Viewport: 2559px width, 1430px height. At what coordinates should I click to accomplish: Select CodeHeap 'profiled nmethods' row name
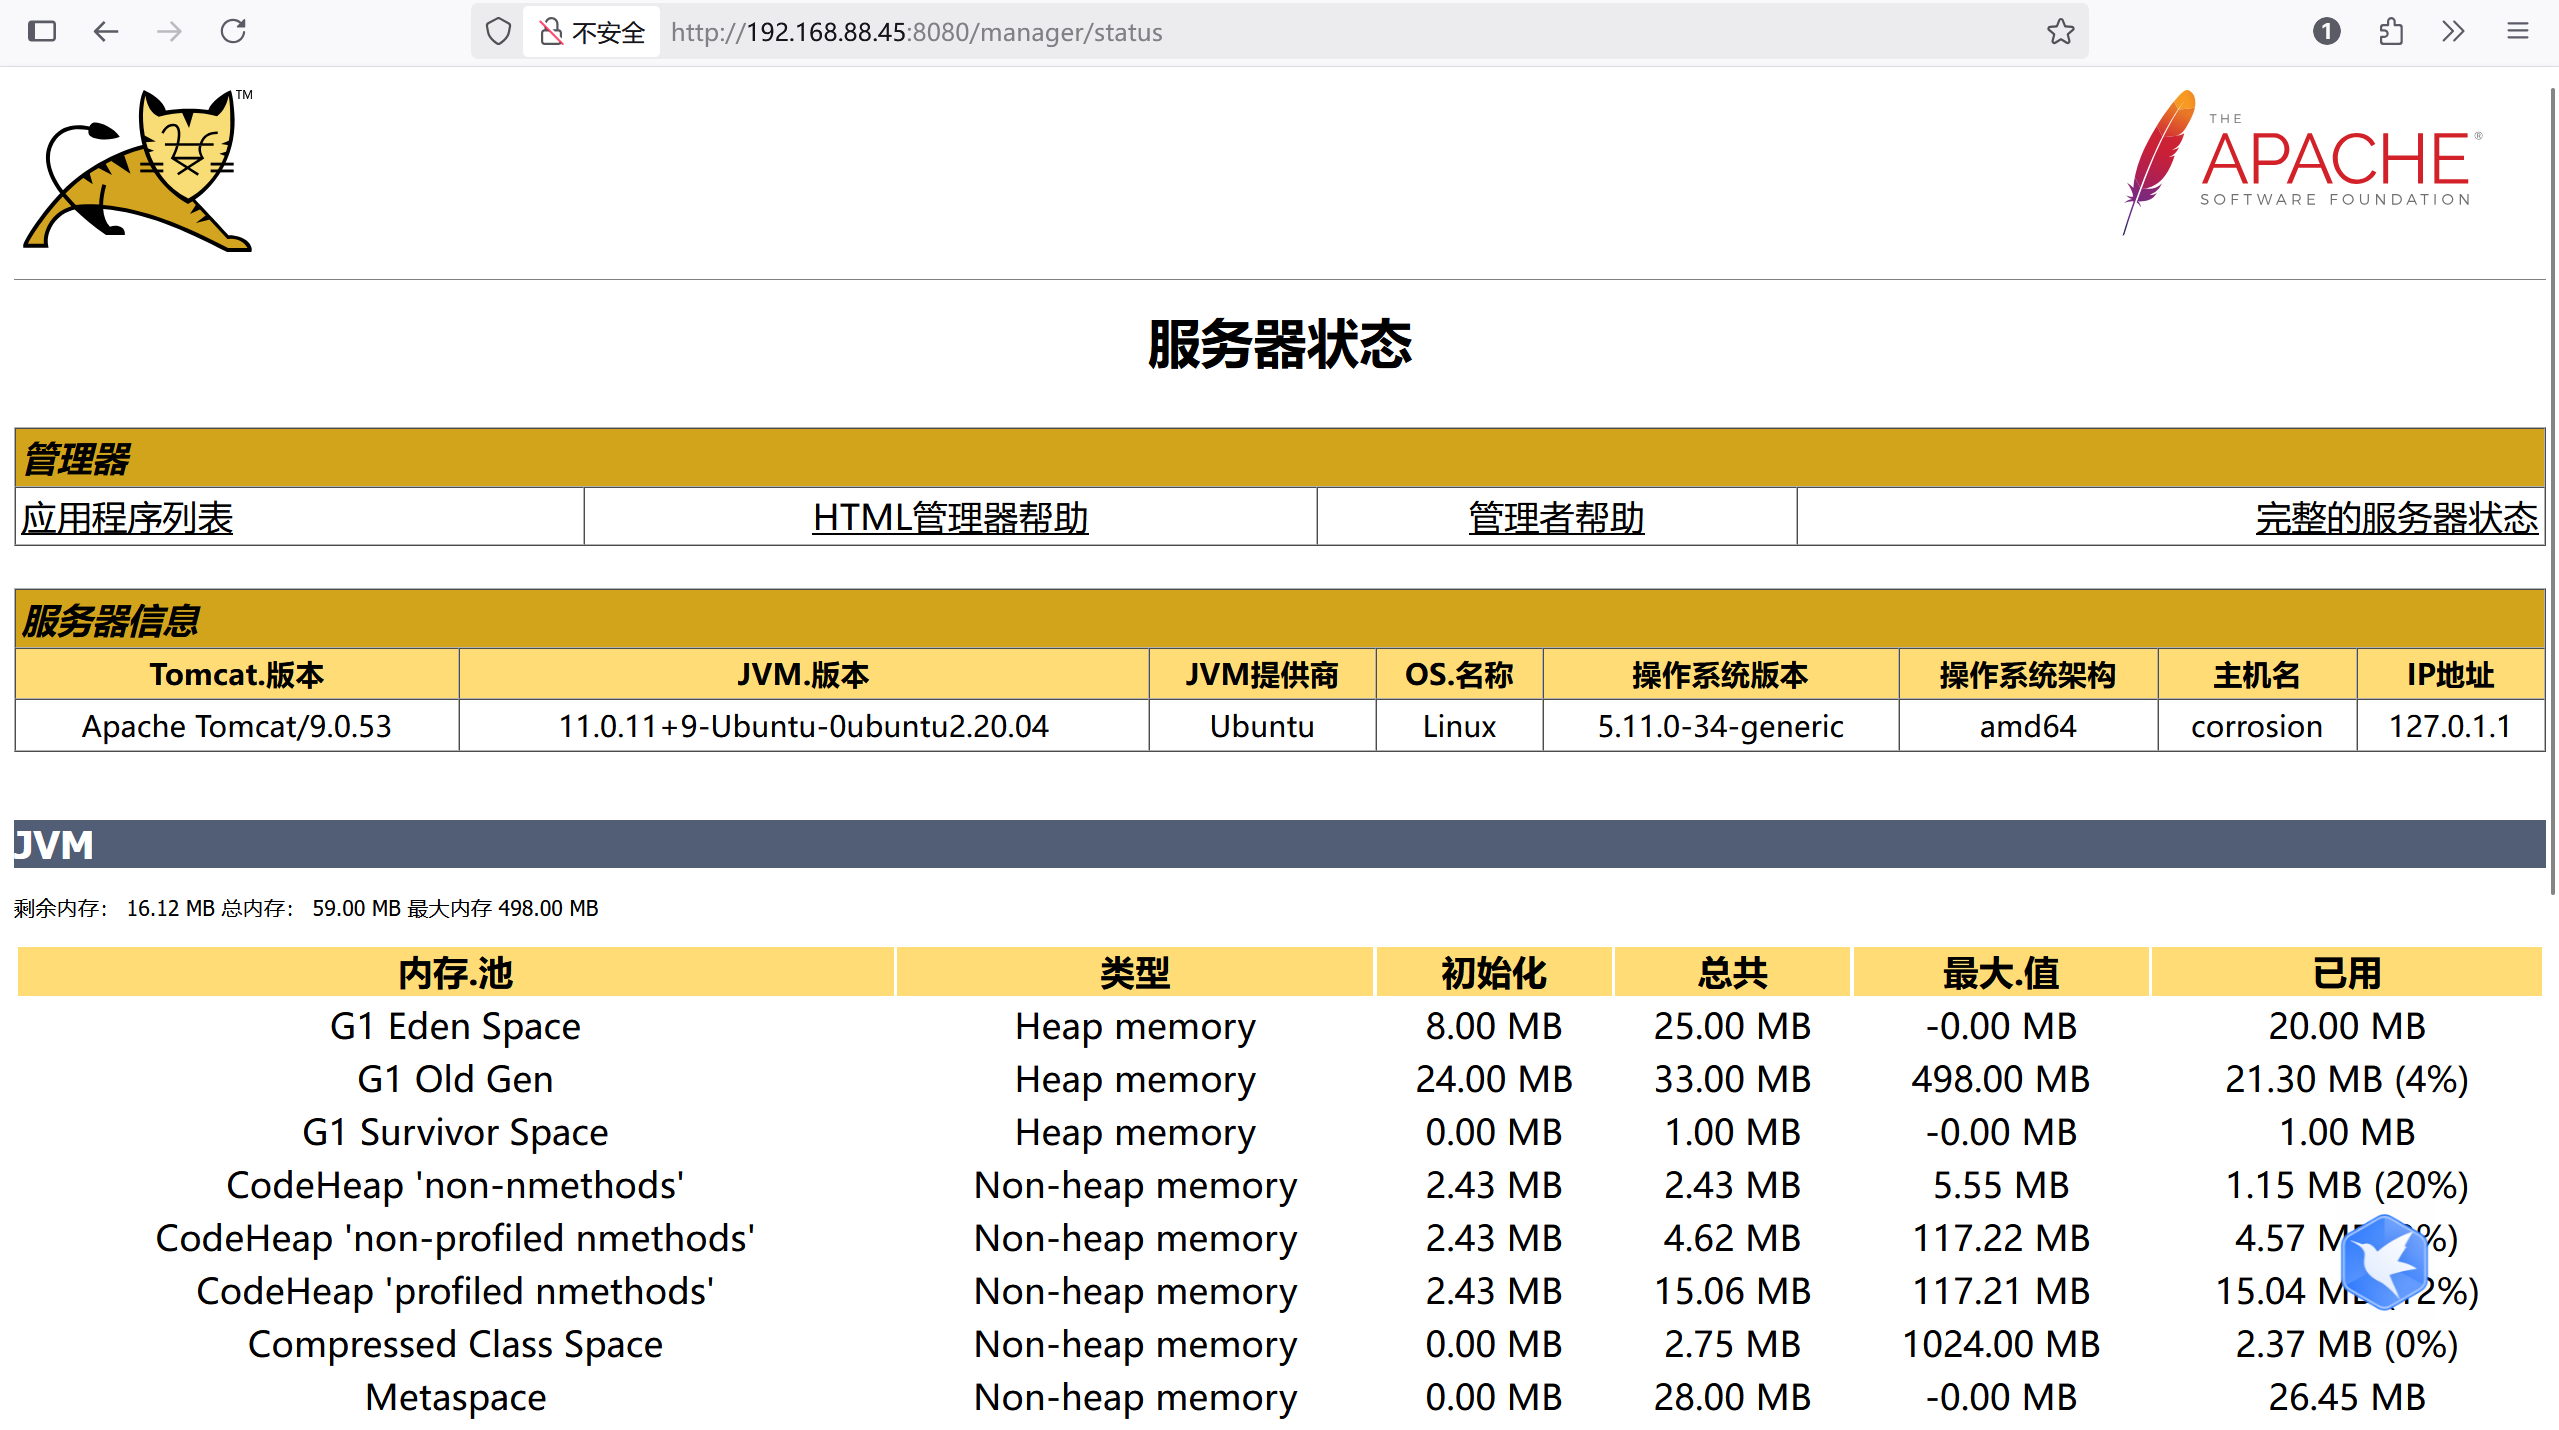tap(455, 1291)
